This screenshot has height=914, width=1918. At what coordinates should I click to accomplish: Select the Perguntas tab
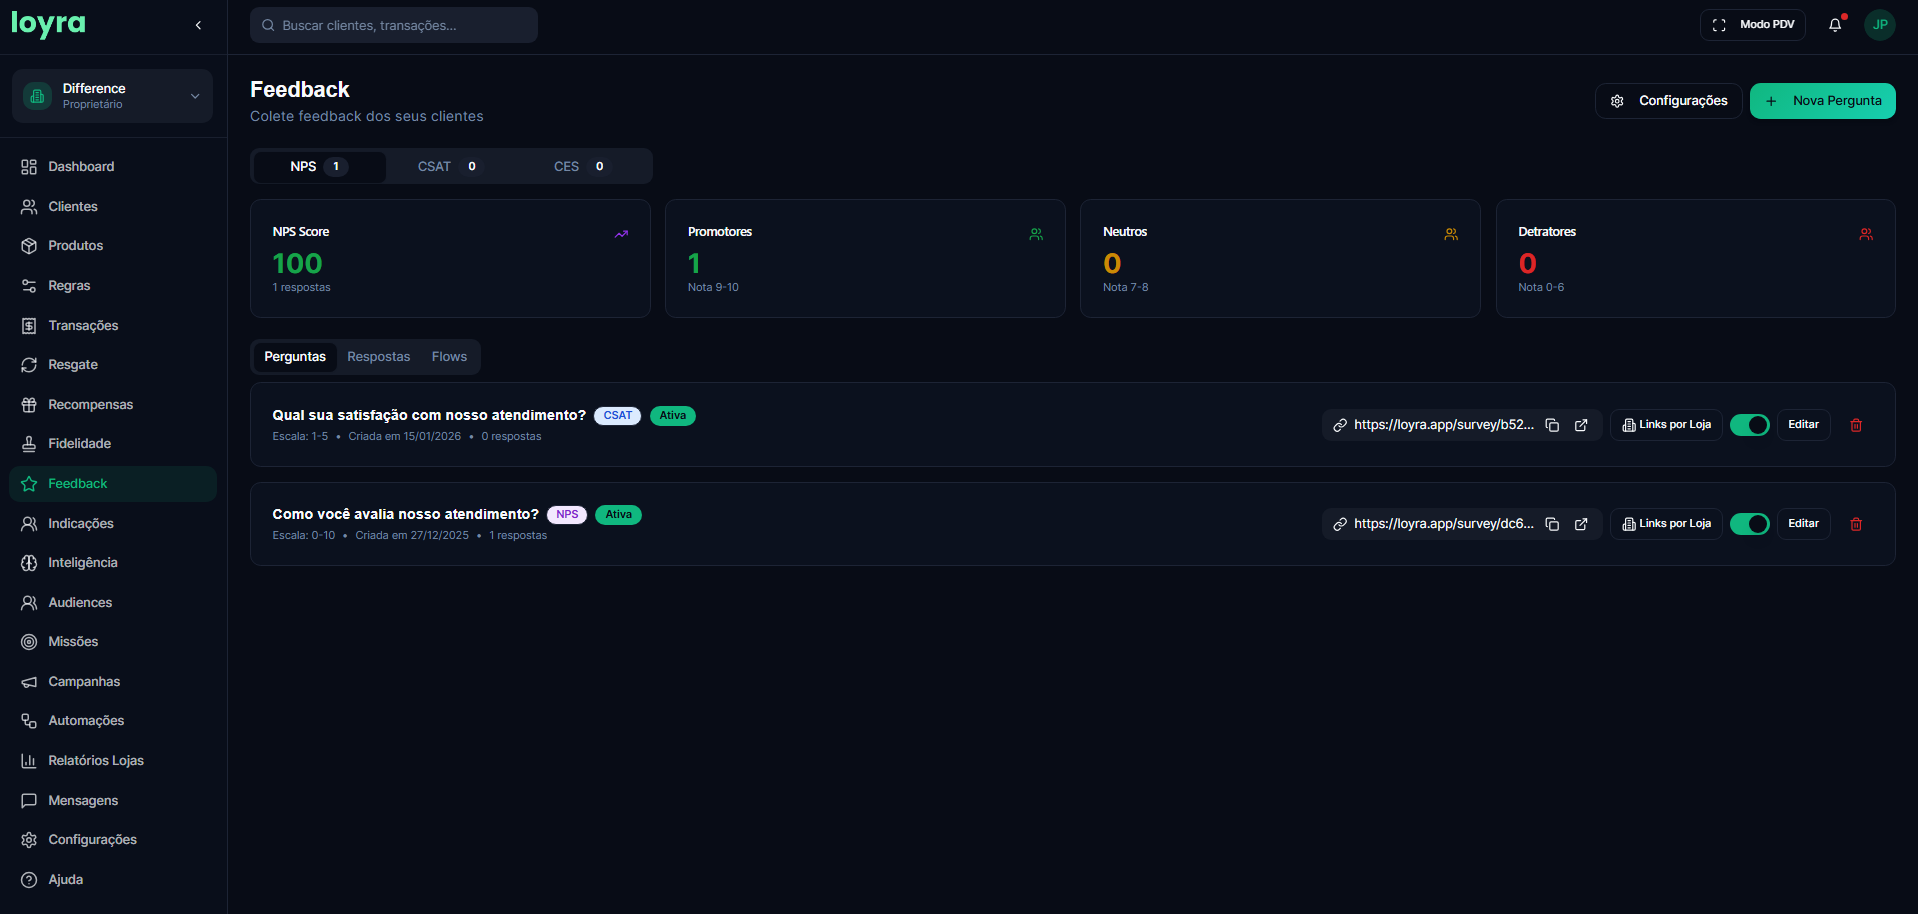[295, 357]
